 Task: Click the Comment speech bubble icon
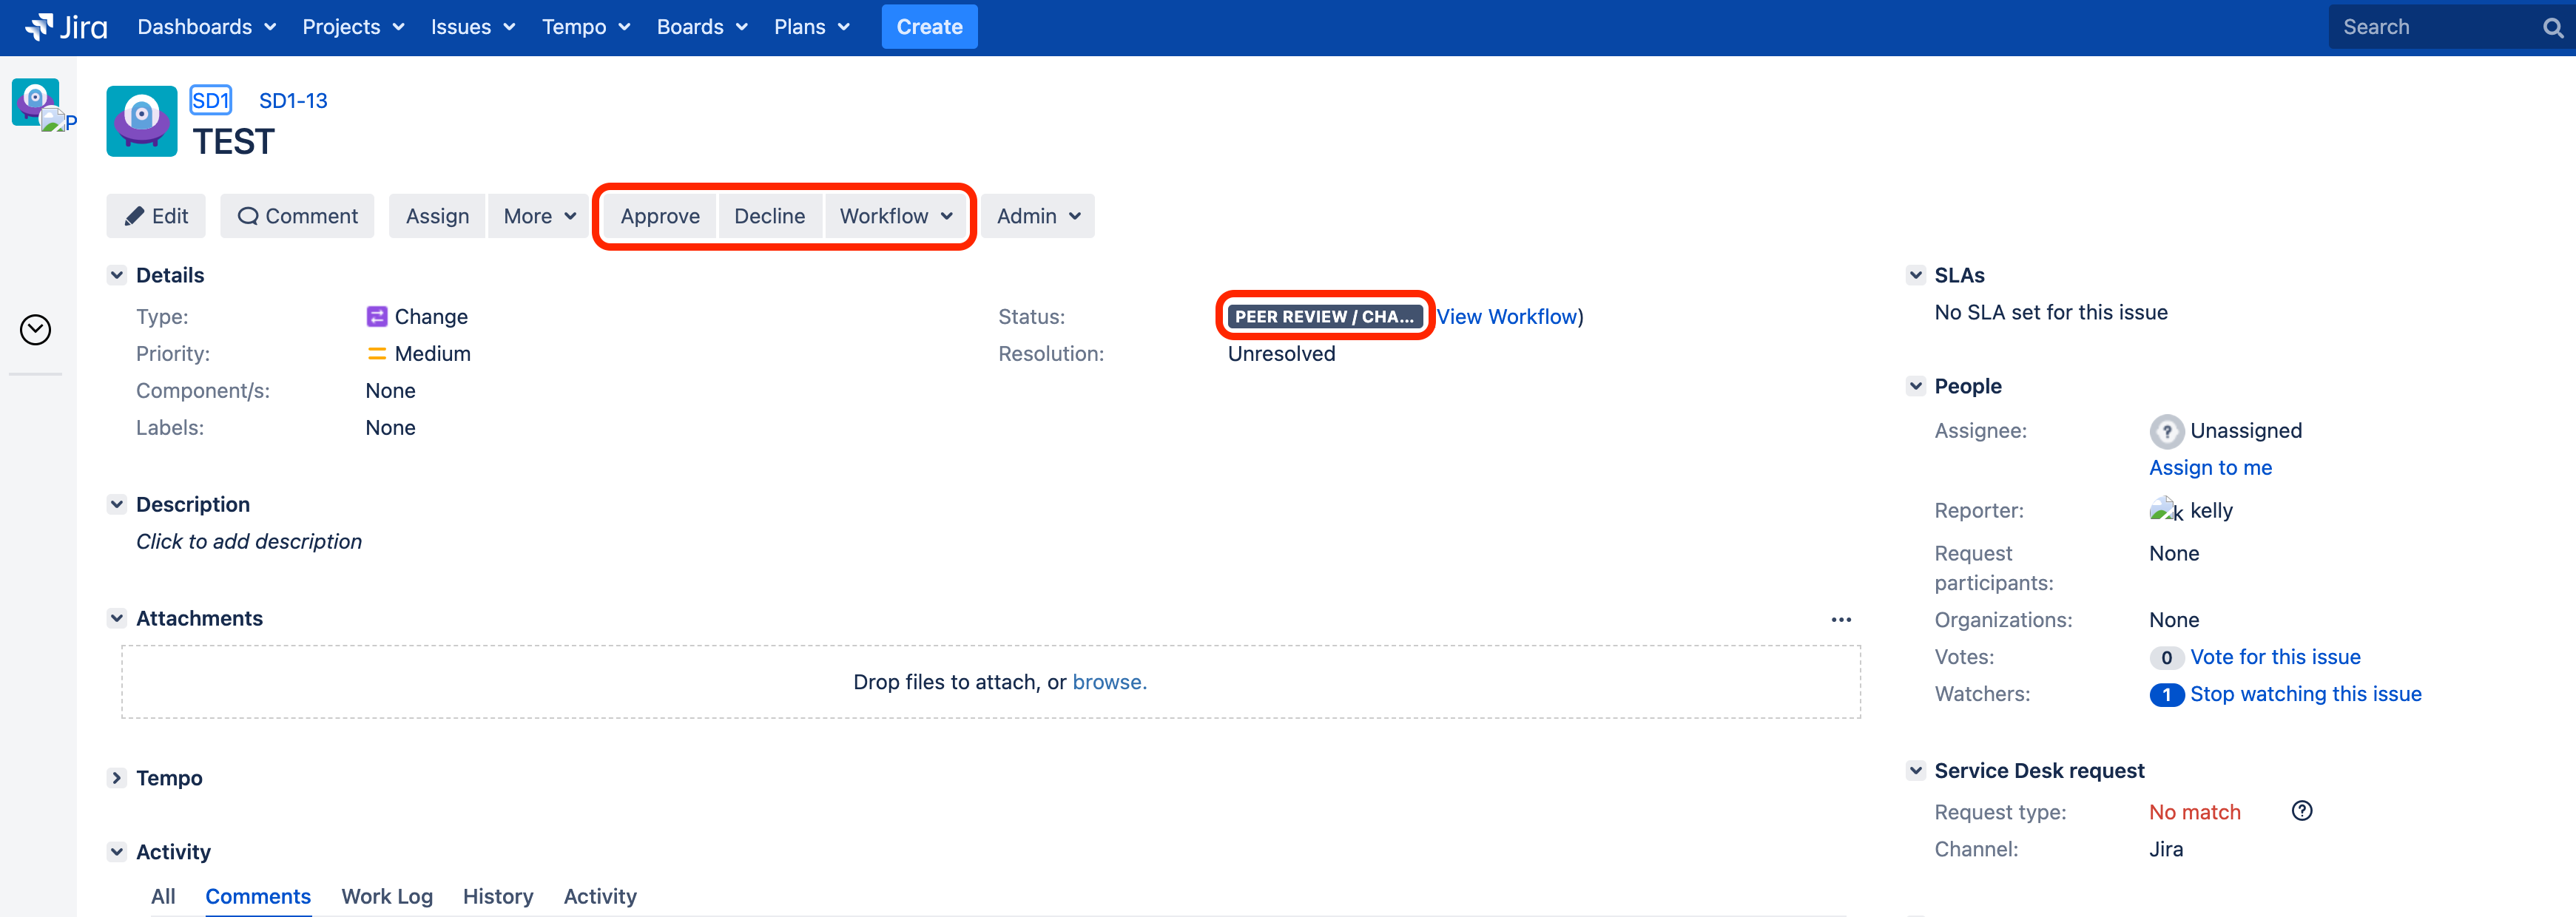(249, 215)
